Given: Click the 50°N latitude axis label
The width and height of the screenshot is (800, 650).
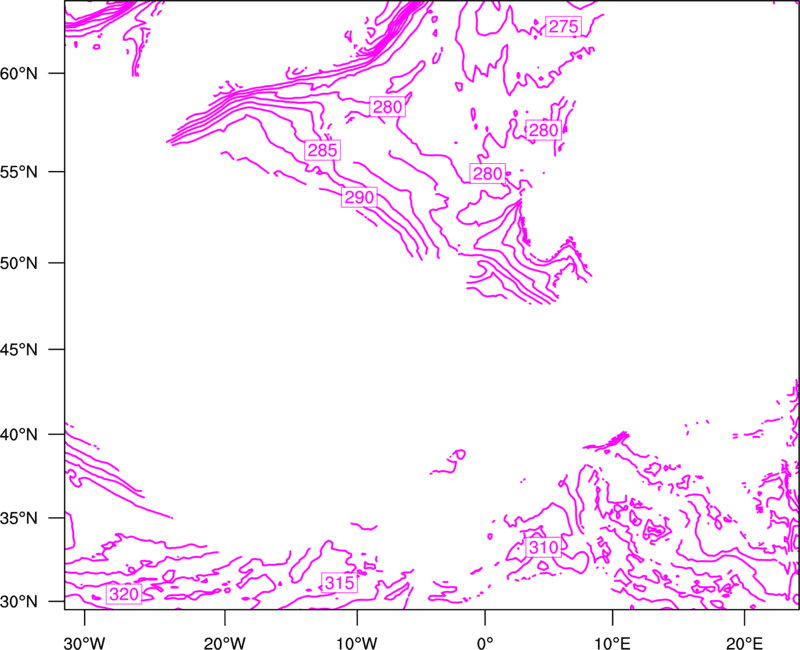Looking at the screenshot, I should point(19,263).
